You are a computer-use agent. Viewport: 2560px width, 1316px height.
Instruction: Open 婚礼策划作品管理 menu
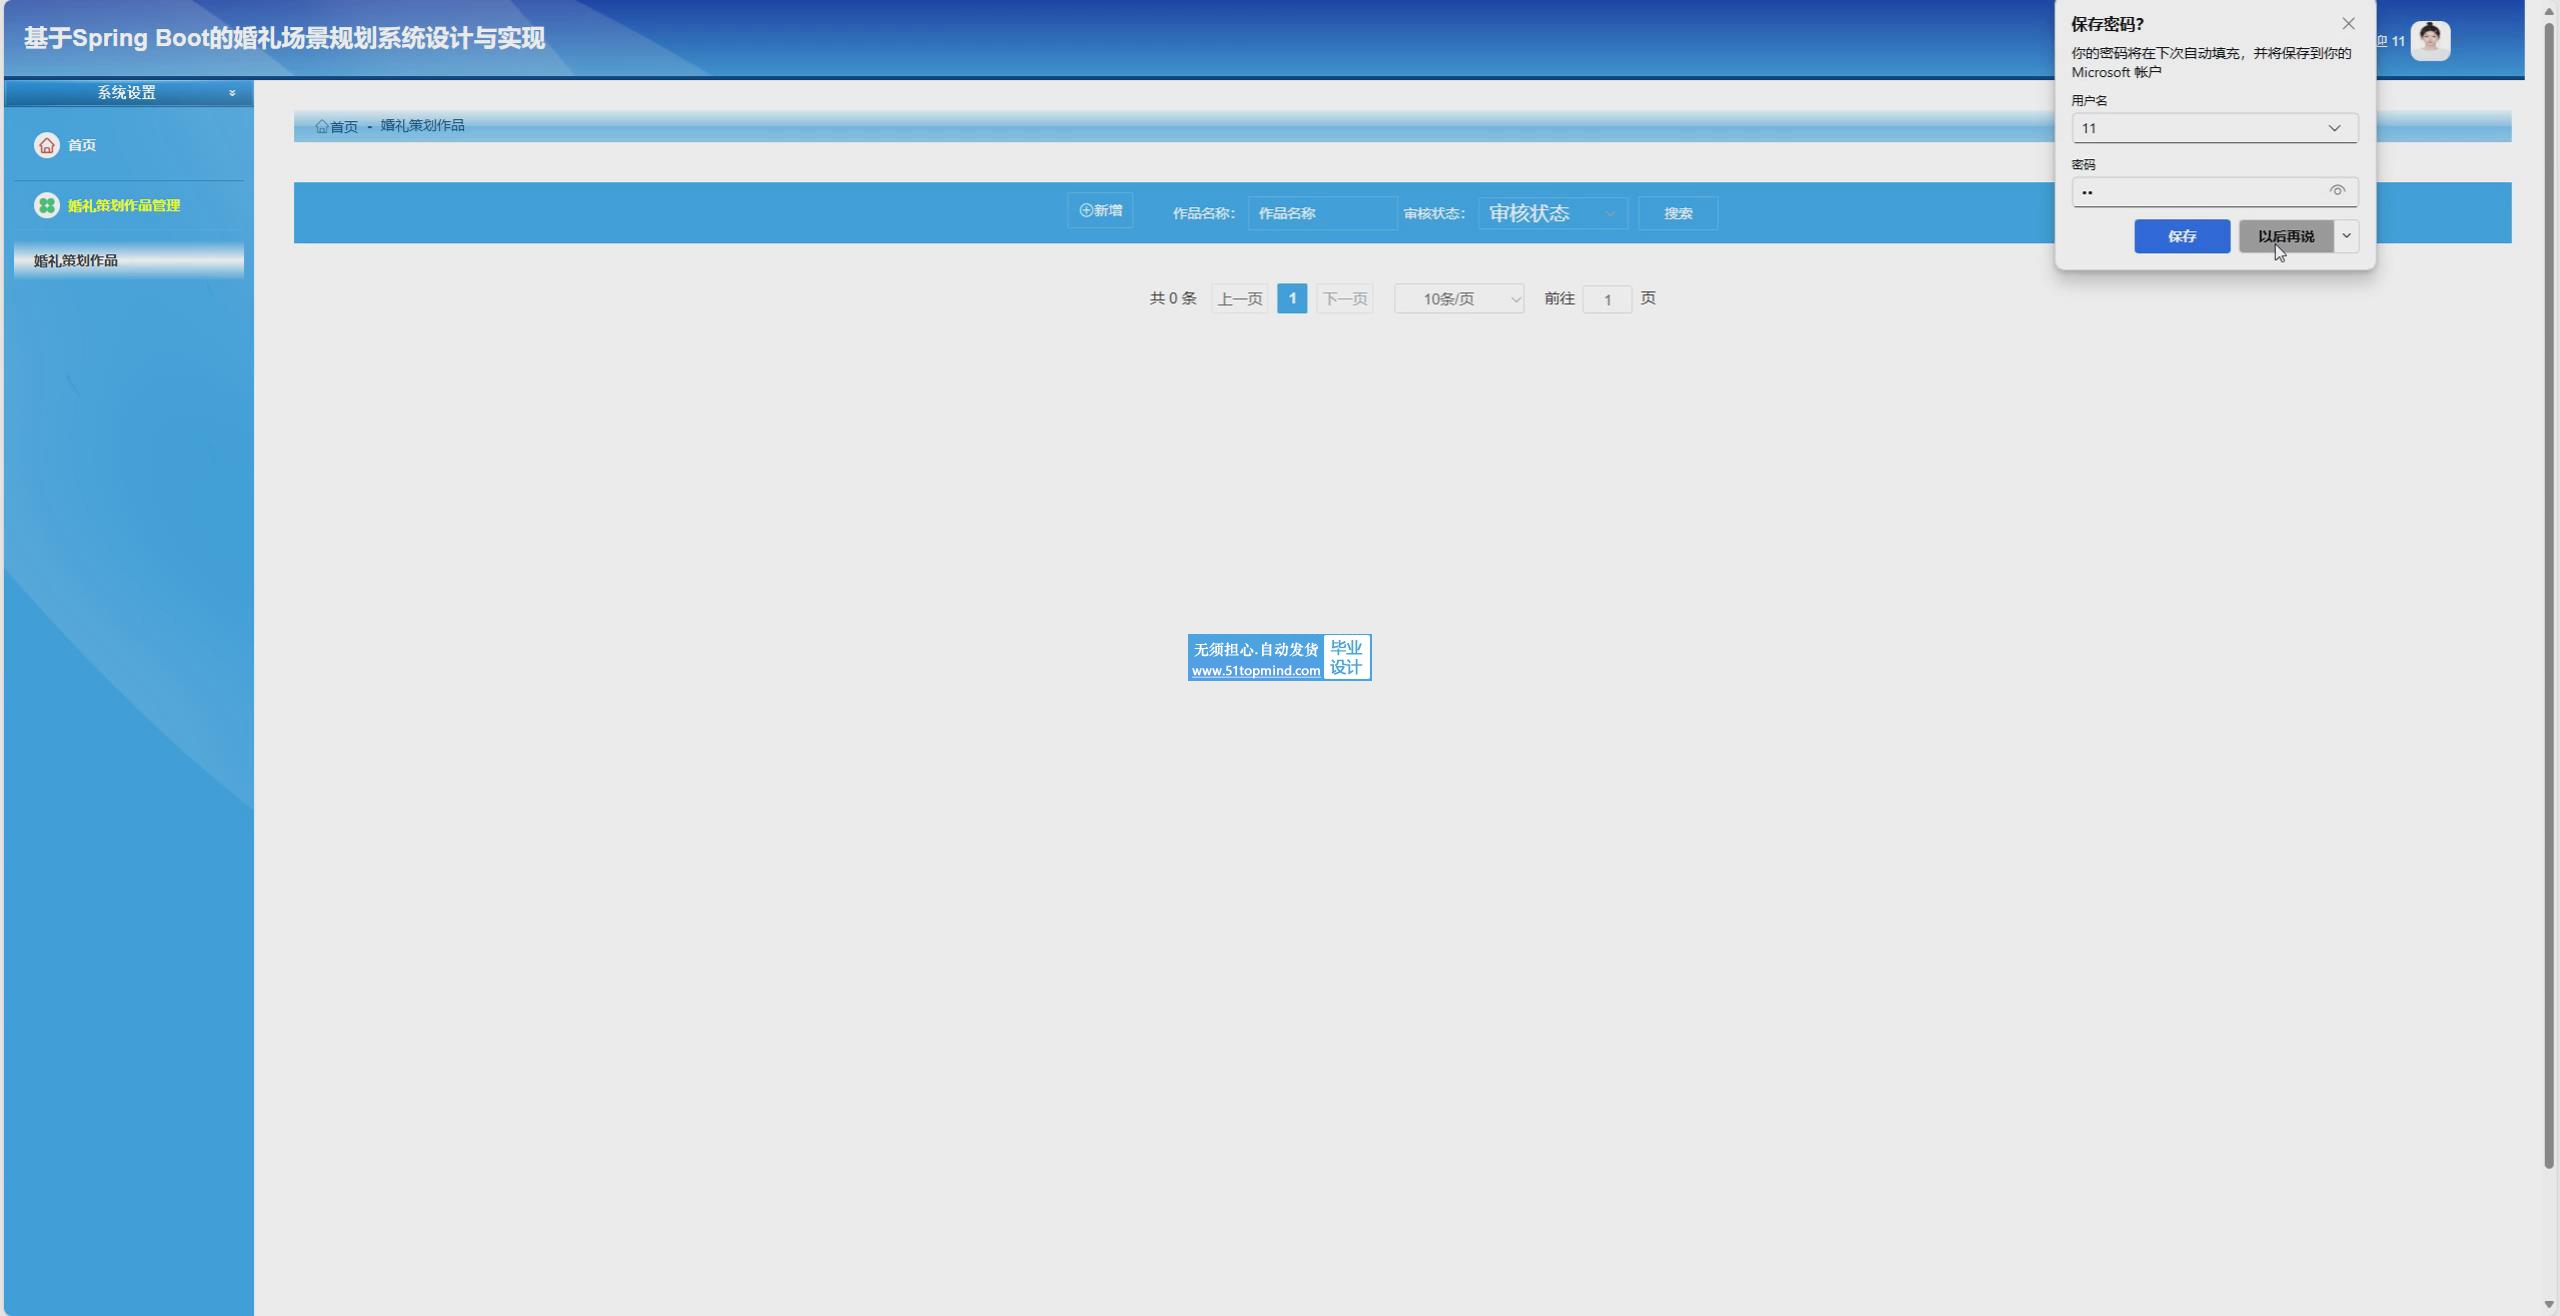click(x=124, y=205)
